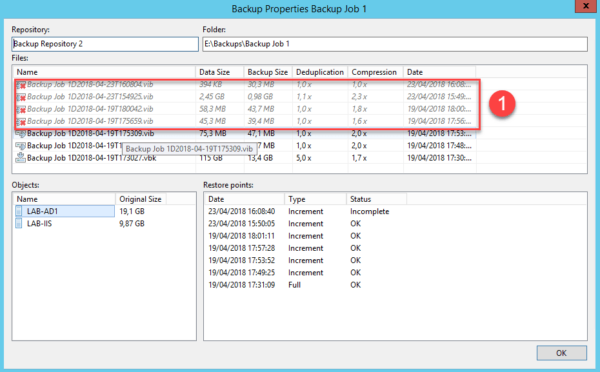Viewport: 600px width, 372px height.
Task: Click the Incomplete status cell
Action: (370, 211)
